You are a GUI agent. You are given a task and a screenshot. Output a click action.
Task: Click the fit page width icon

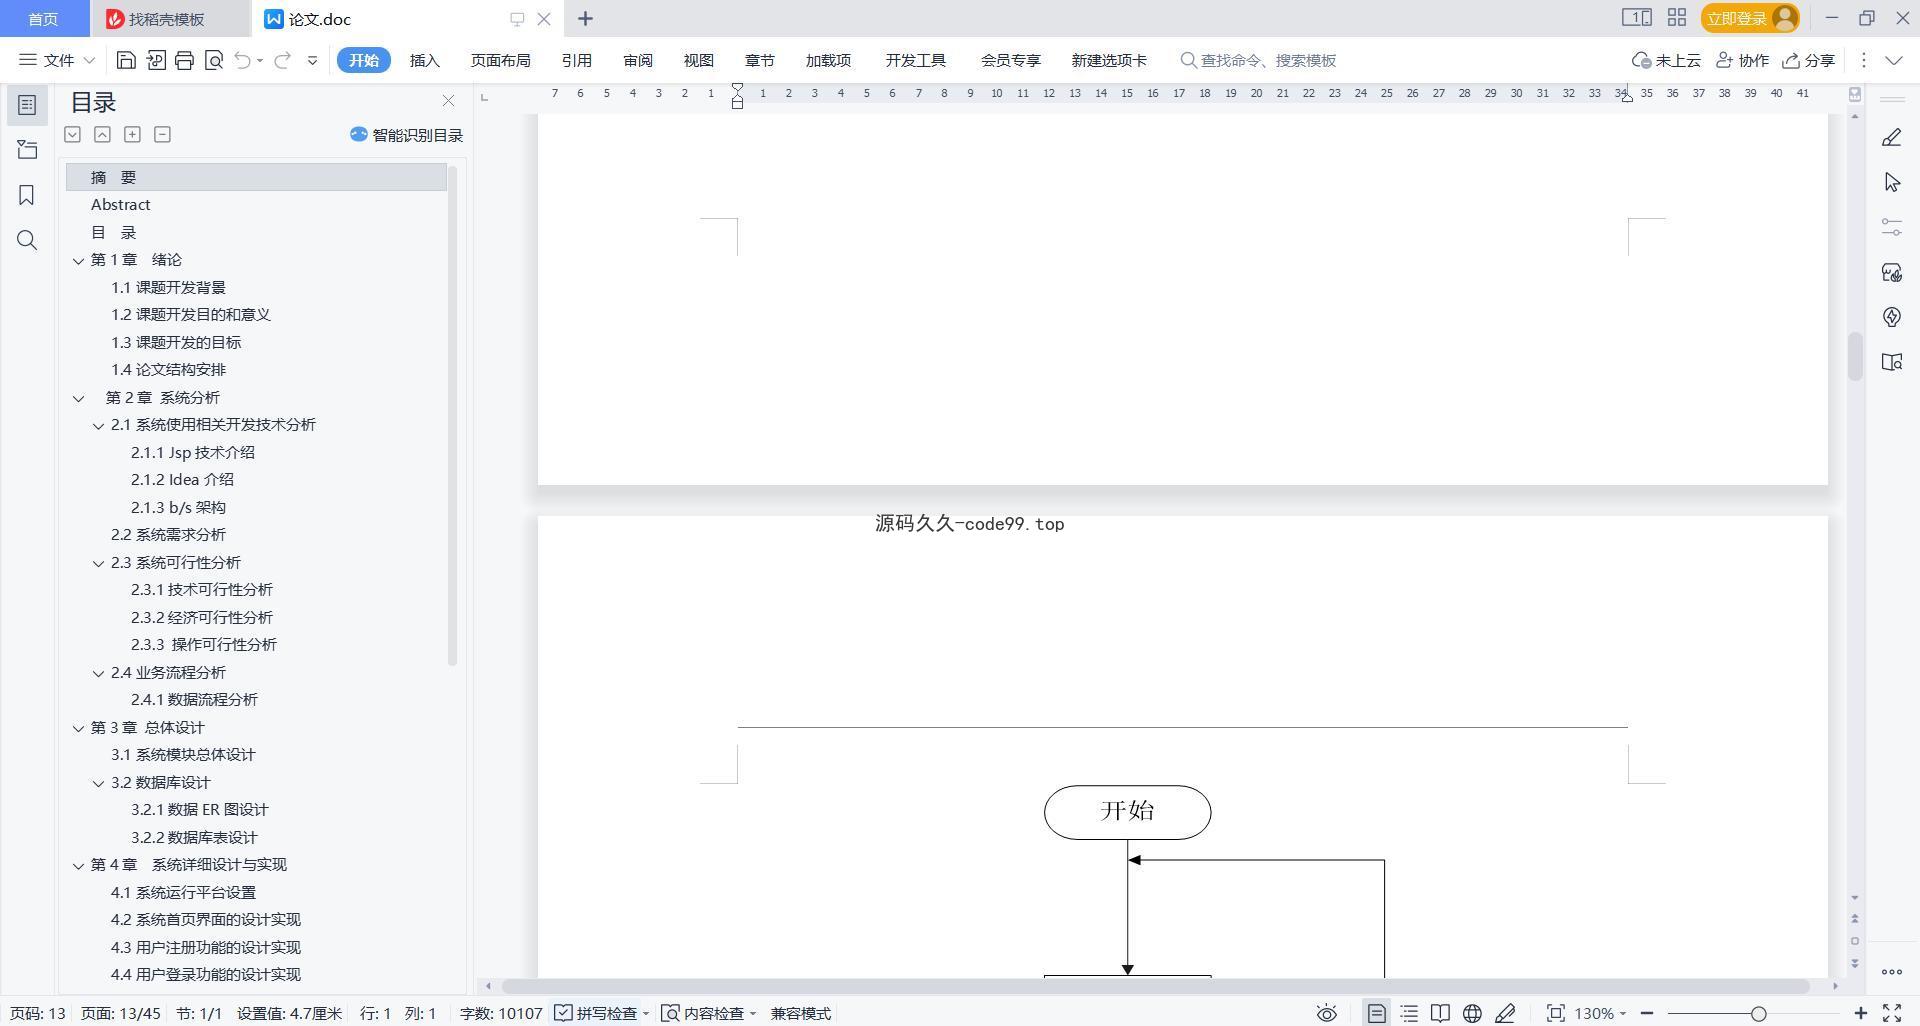[1555, 1013]
